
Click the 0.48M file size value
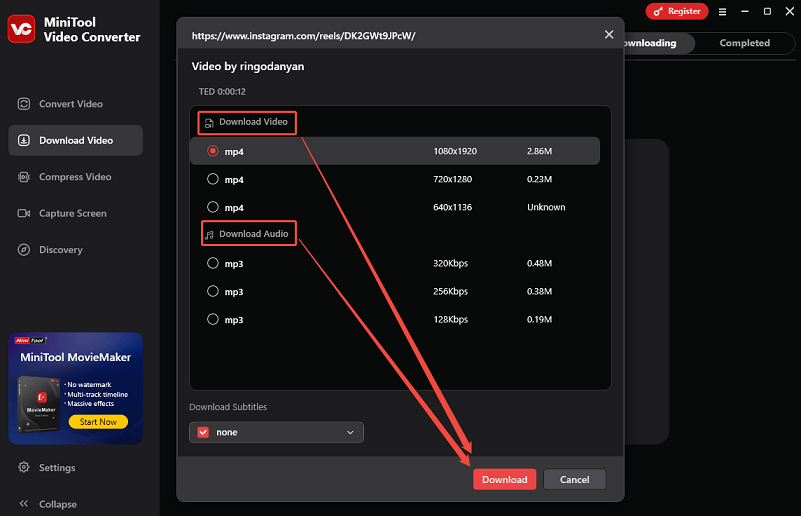539,263
